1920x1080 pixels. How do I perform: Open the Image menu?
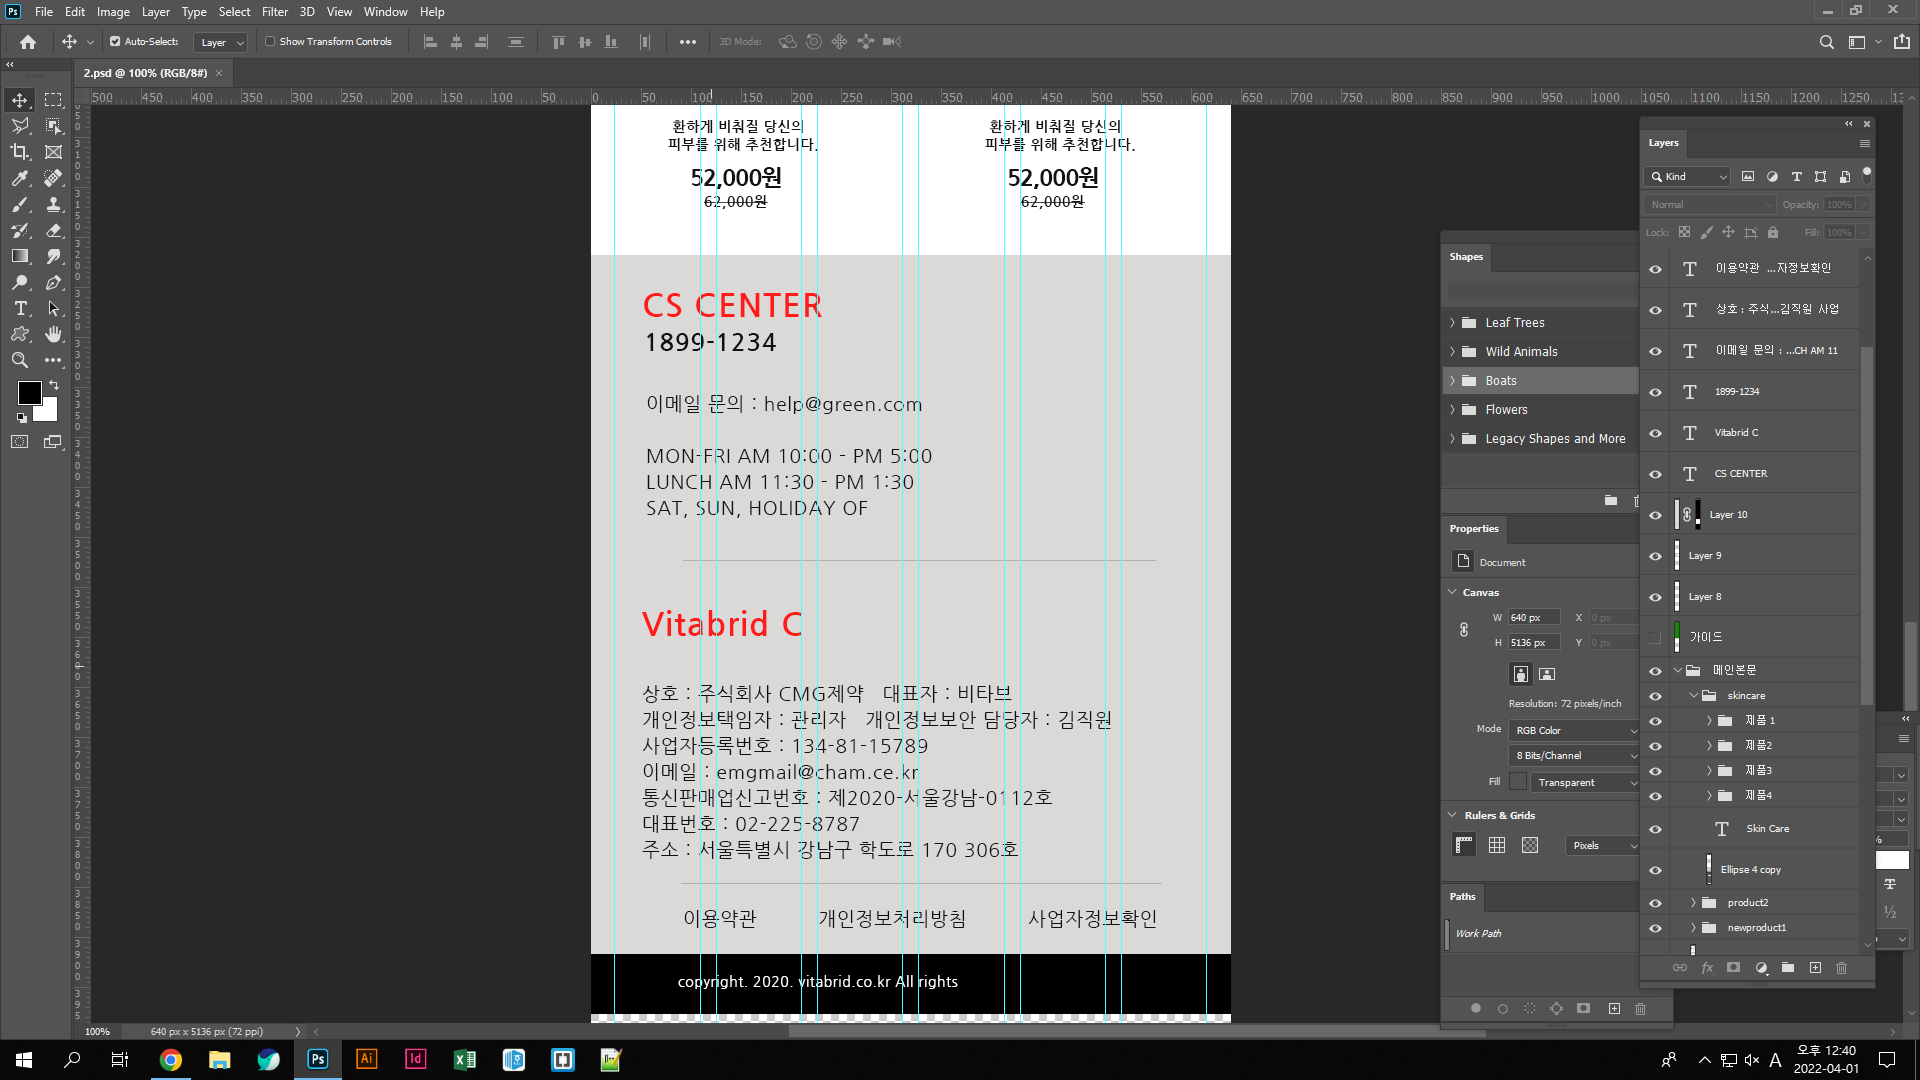click(113, 12)
